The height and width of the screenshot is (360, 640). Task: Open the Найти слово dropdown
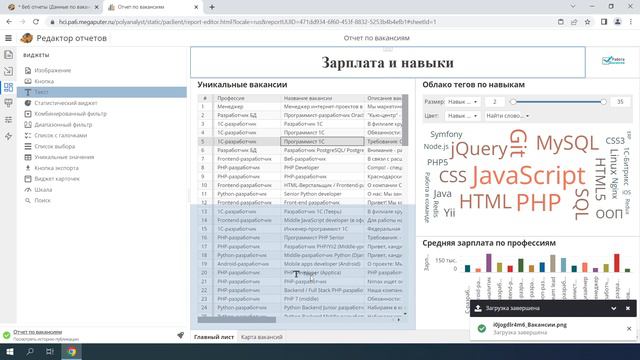507,116
